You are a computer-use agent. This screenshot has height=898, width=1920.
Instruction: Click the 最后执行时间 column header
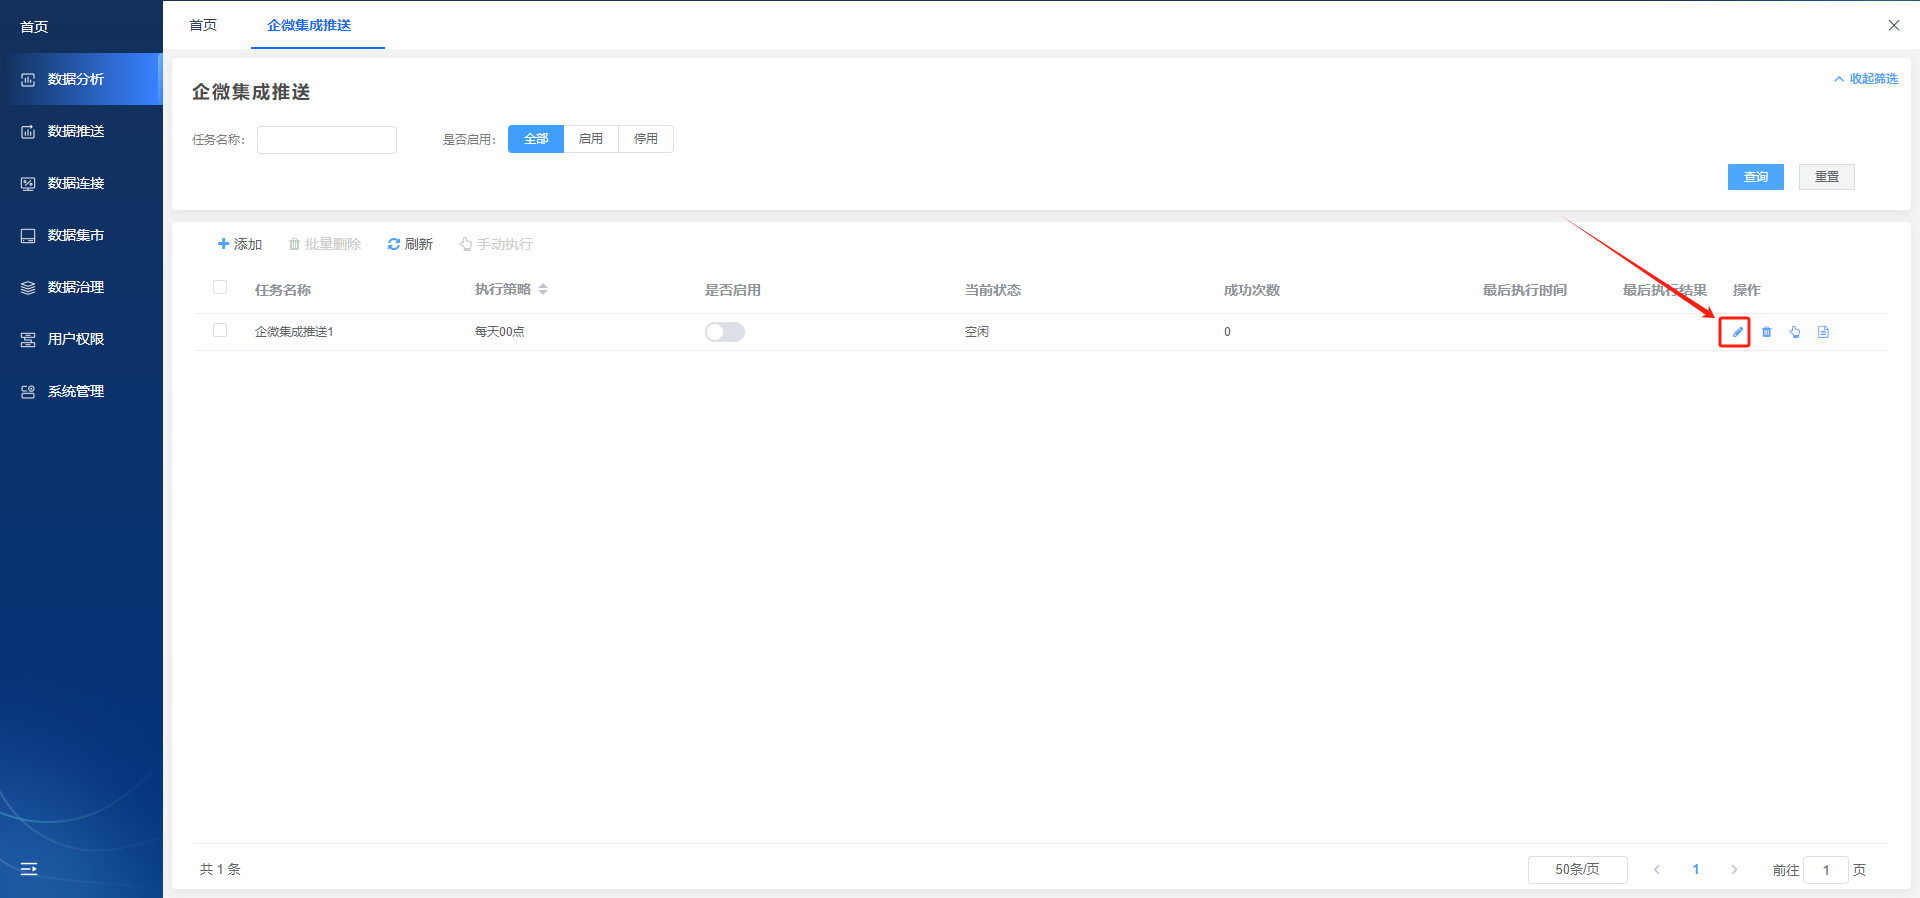tap(1525, 290)
